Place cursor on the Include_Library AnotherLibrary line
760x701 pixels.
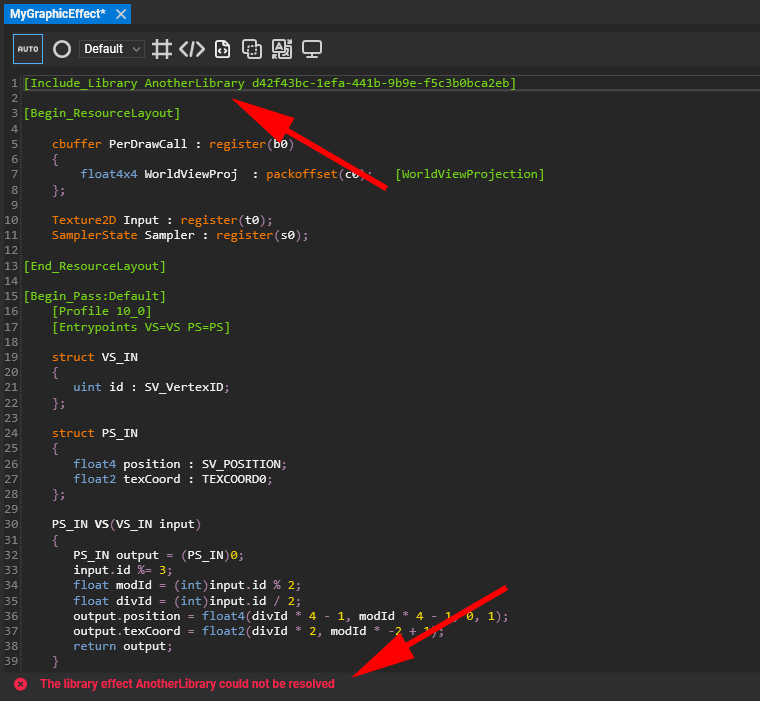click(270, 83)
